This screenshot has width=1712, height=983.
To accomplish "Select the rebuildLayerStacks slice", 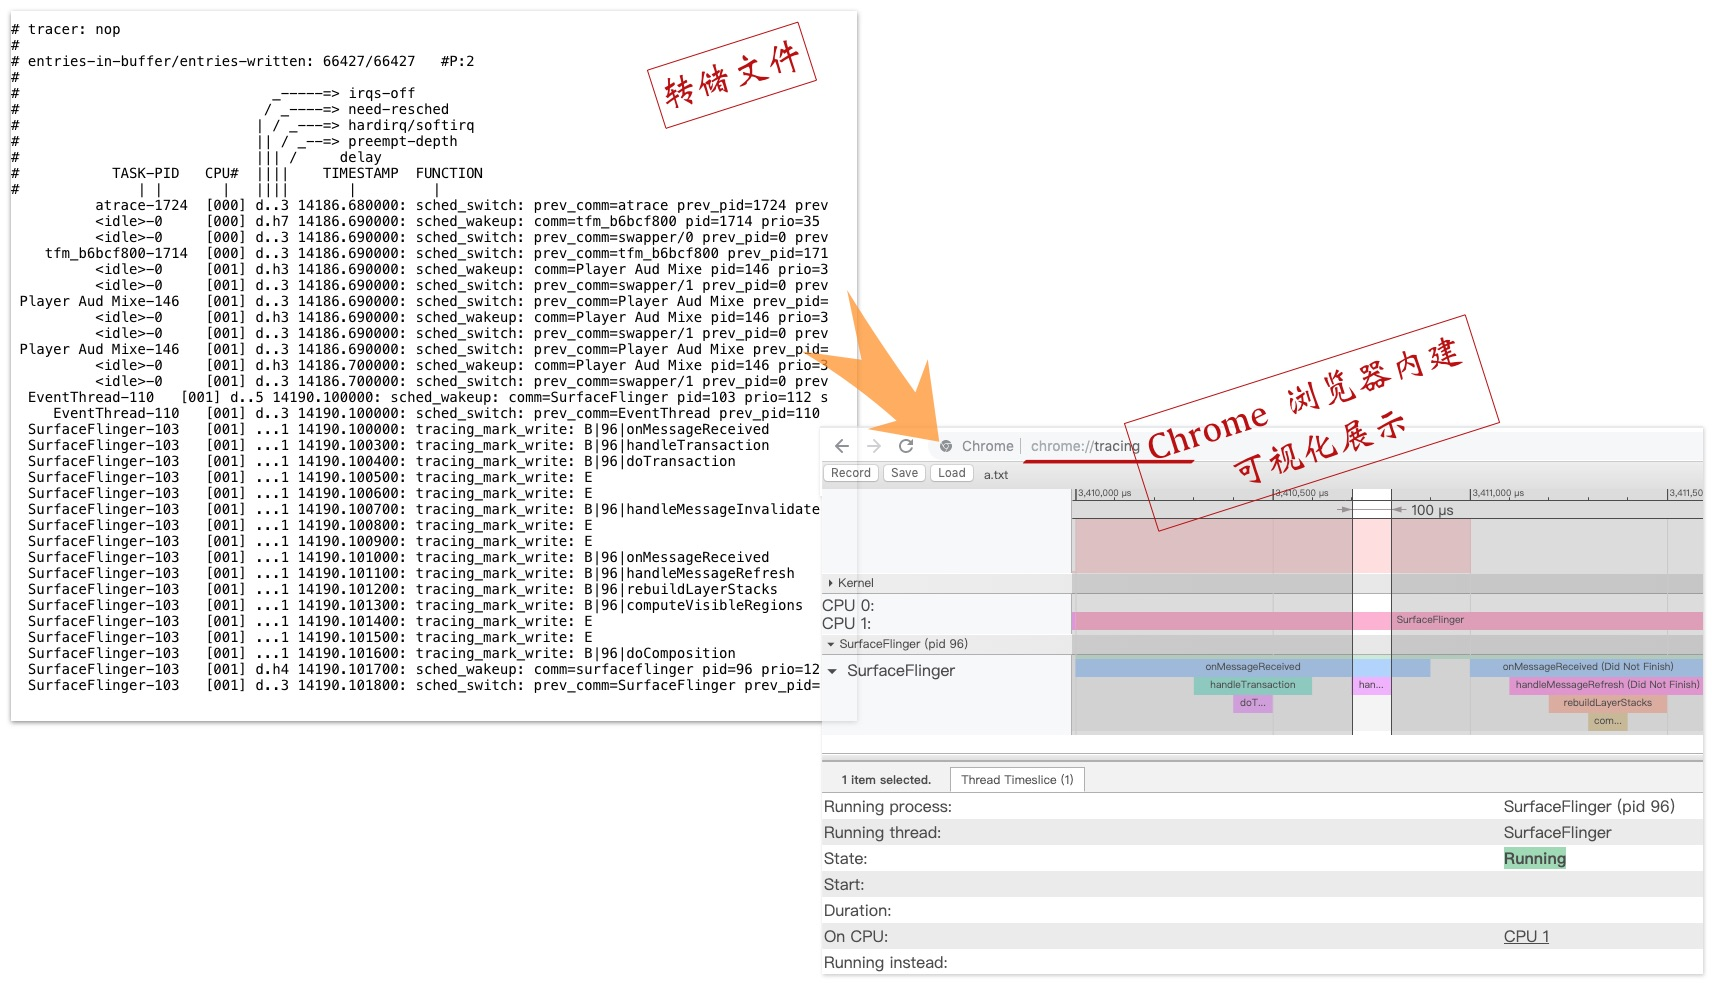I will (1607, 703).
